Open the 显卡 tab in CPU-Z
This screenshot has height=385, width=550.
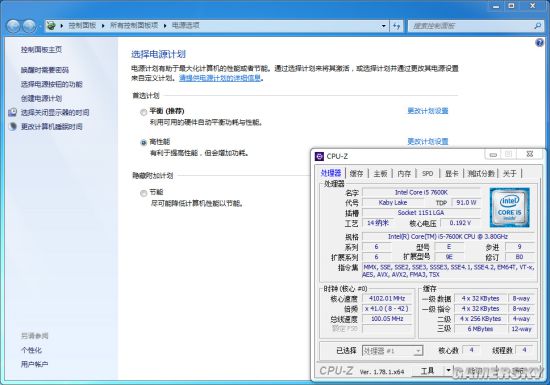tap(451, 173)
